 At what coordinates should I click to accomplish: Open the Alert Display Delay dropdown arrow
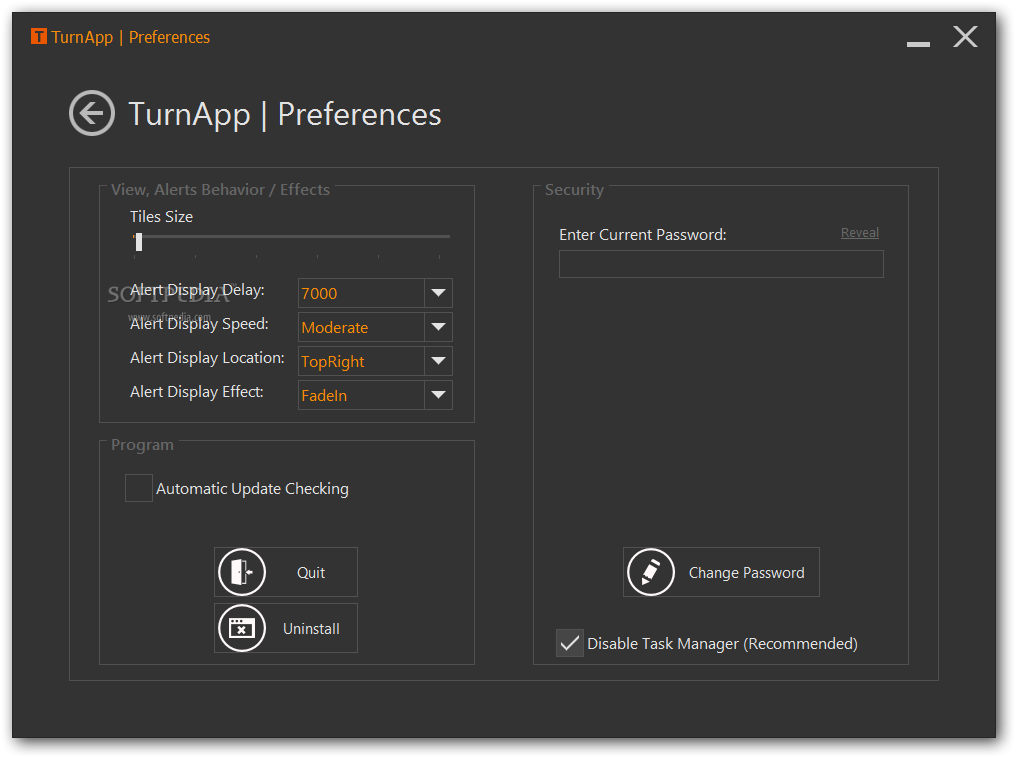click(x=438, y=293)
